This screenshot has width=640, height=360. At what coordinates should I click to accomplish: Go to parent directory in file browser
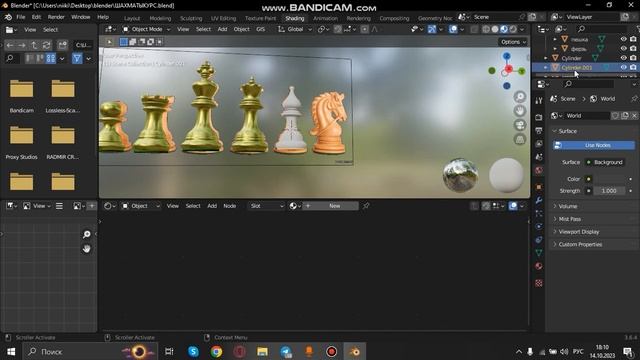coord(34,45)
